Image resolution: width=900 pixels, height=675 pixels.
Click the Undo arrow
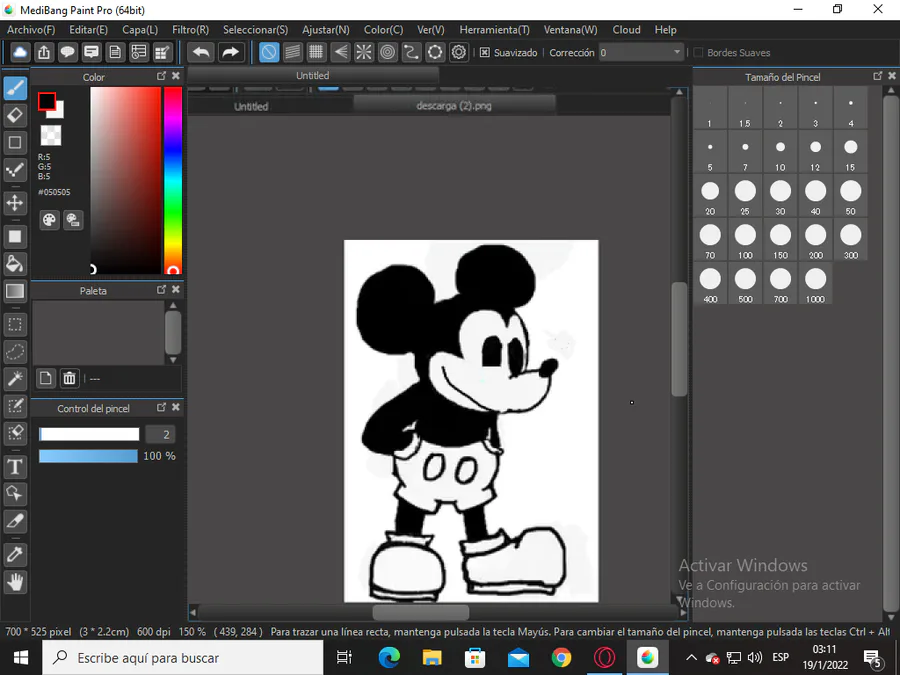[x=201, y=52]
